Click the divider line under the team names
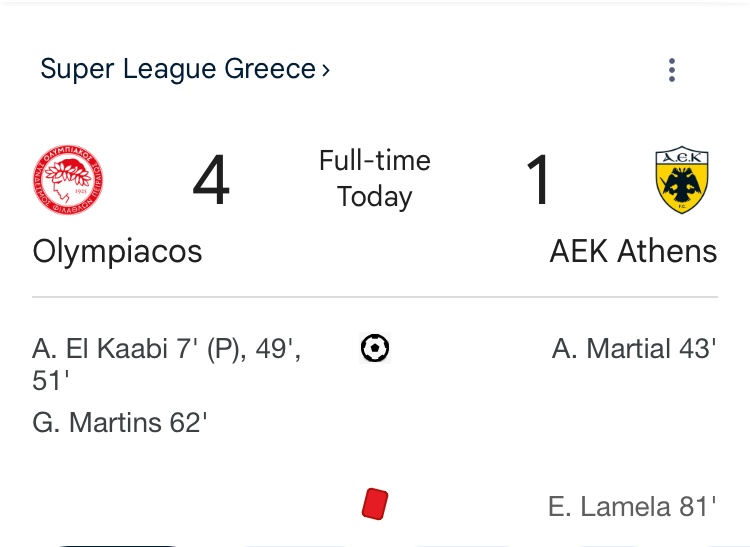750x547 pixels. (375, 297)
